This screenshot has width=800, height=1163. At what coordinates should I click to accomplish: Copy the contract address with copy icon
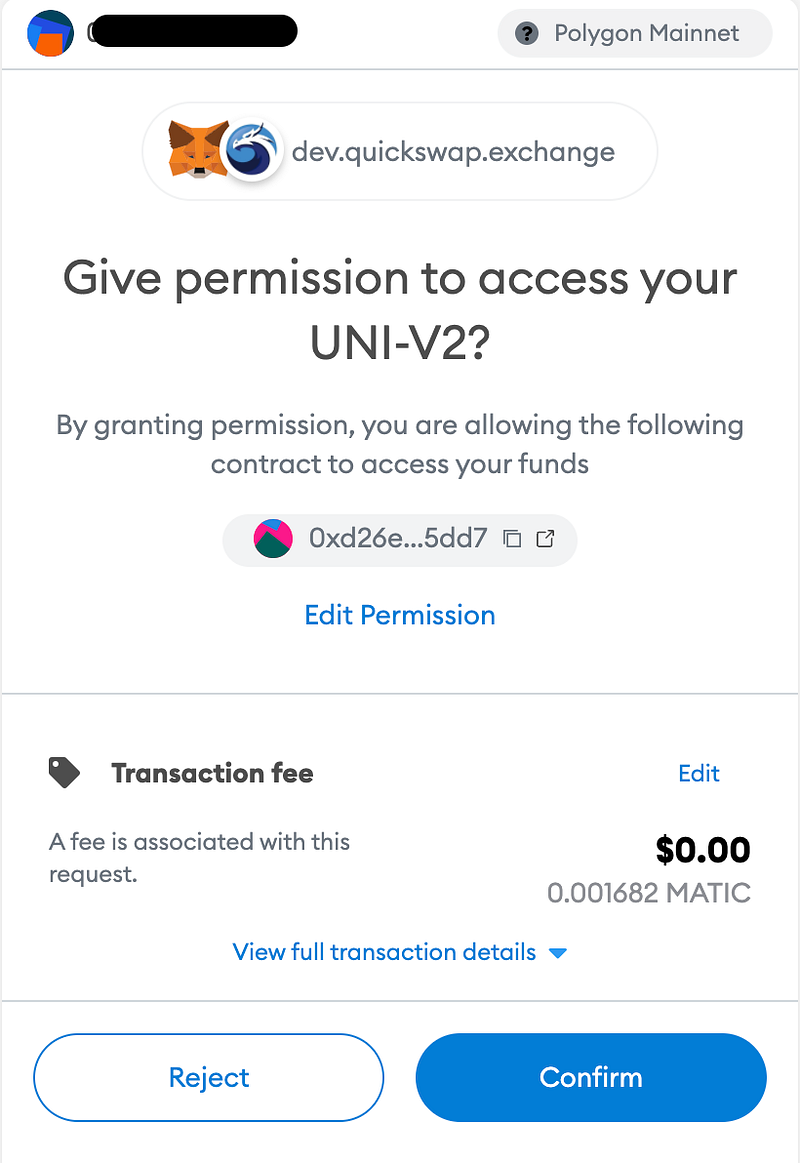[x=512, y=538]
